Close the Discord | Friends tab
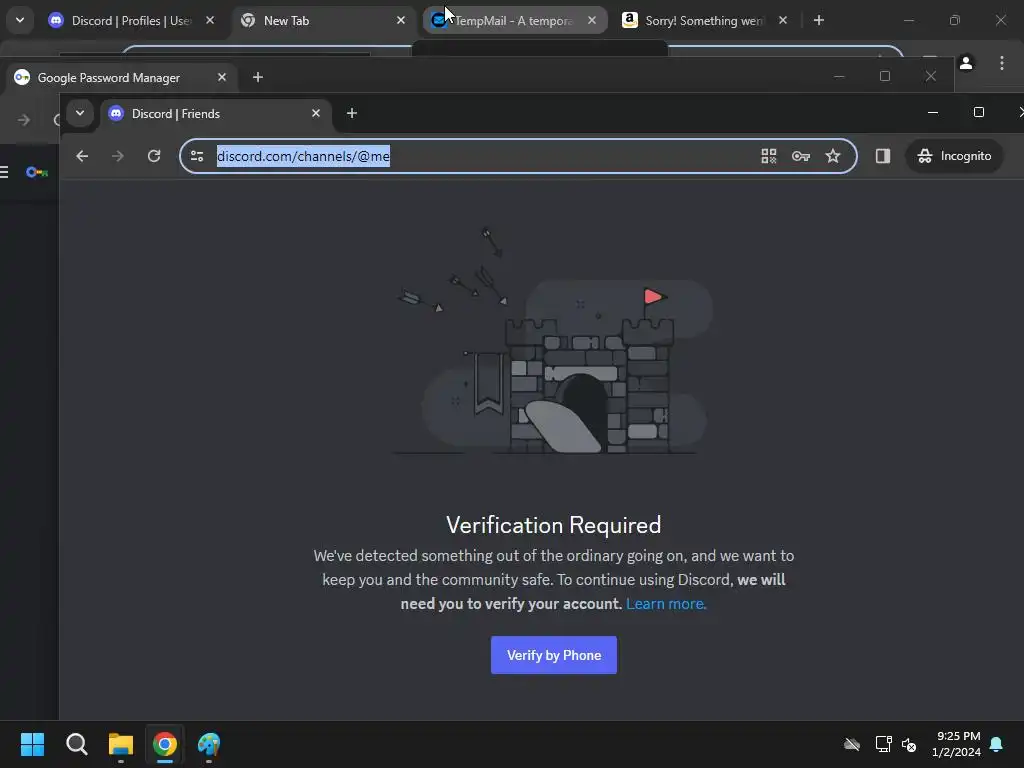Screen dimensions: 1024x768 coord(316,113)
